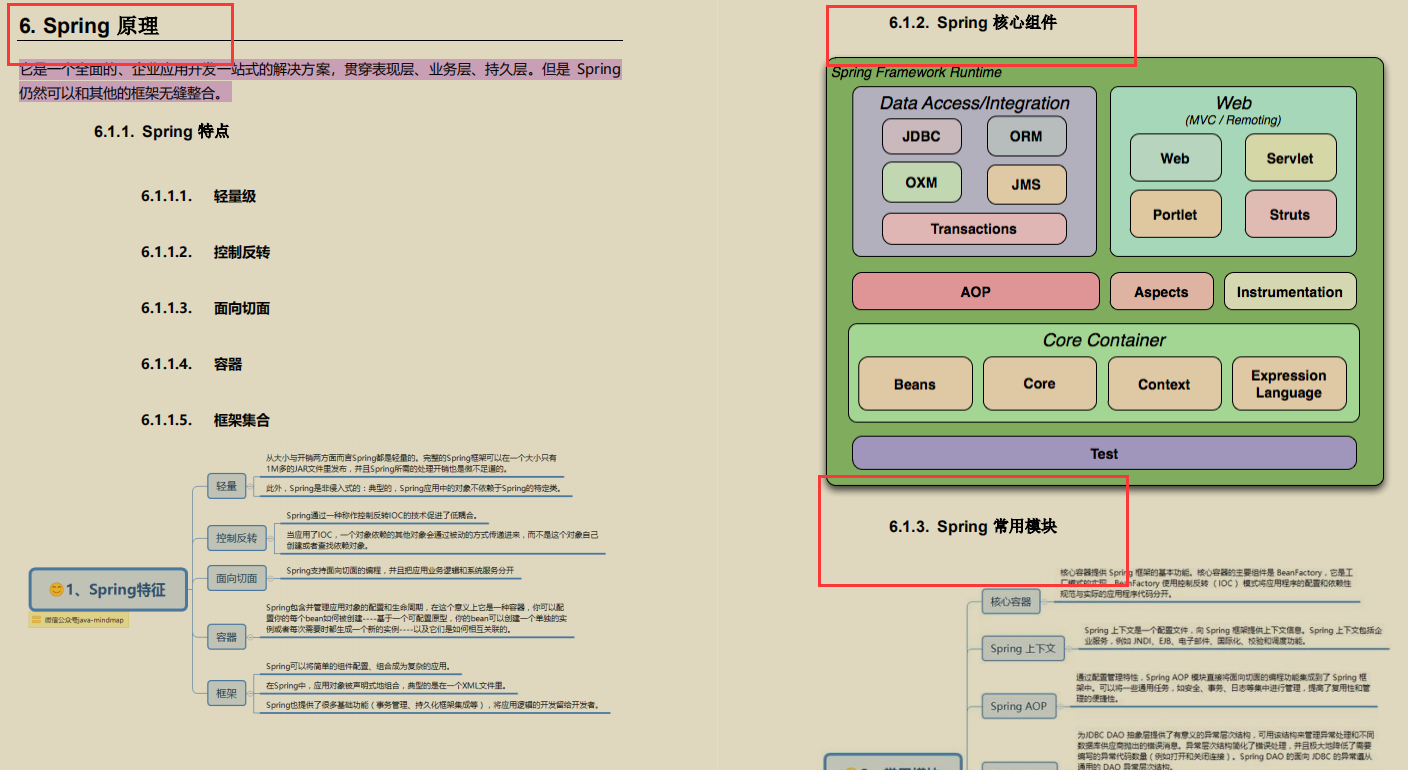Image resolution: width=1408 pixels, height=770 pixels.
Task: Click the 微信公众号java-mindmap yellow tag
Action: pyautogui.click(x=79, y=620)
